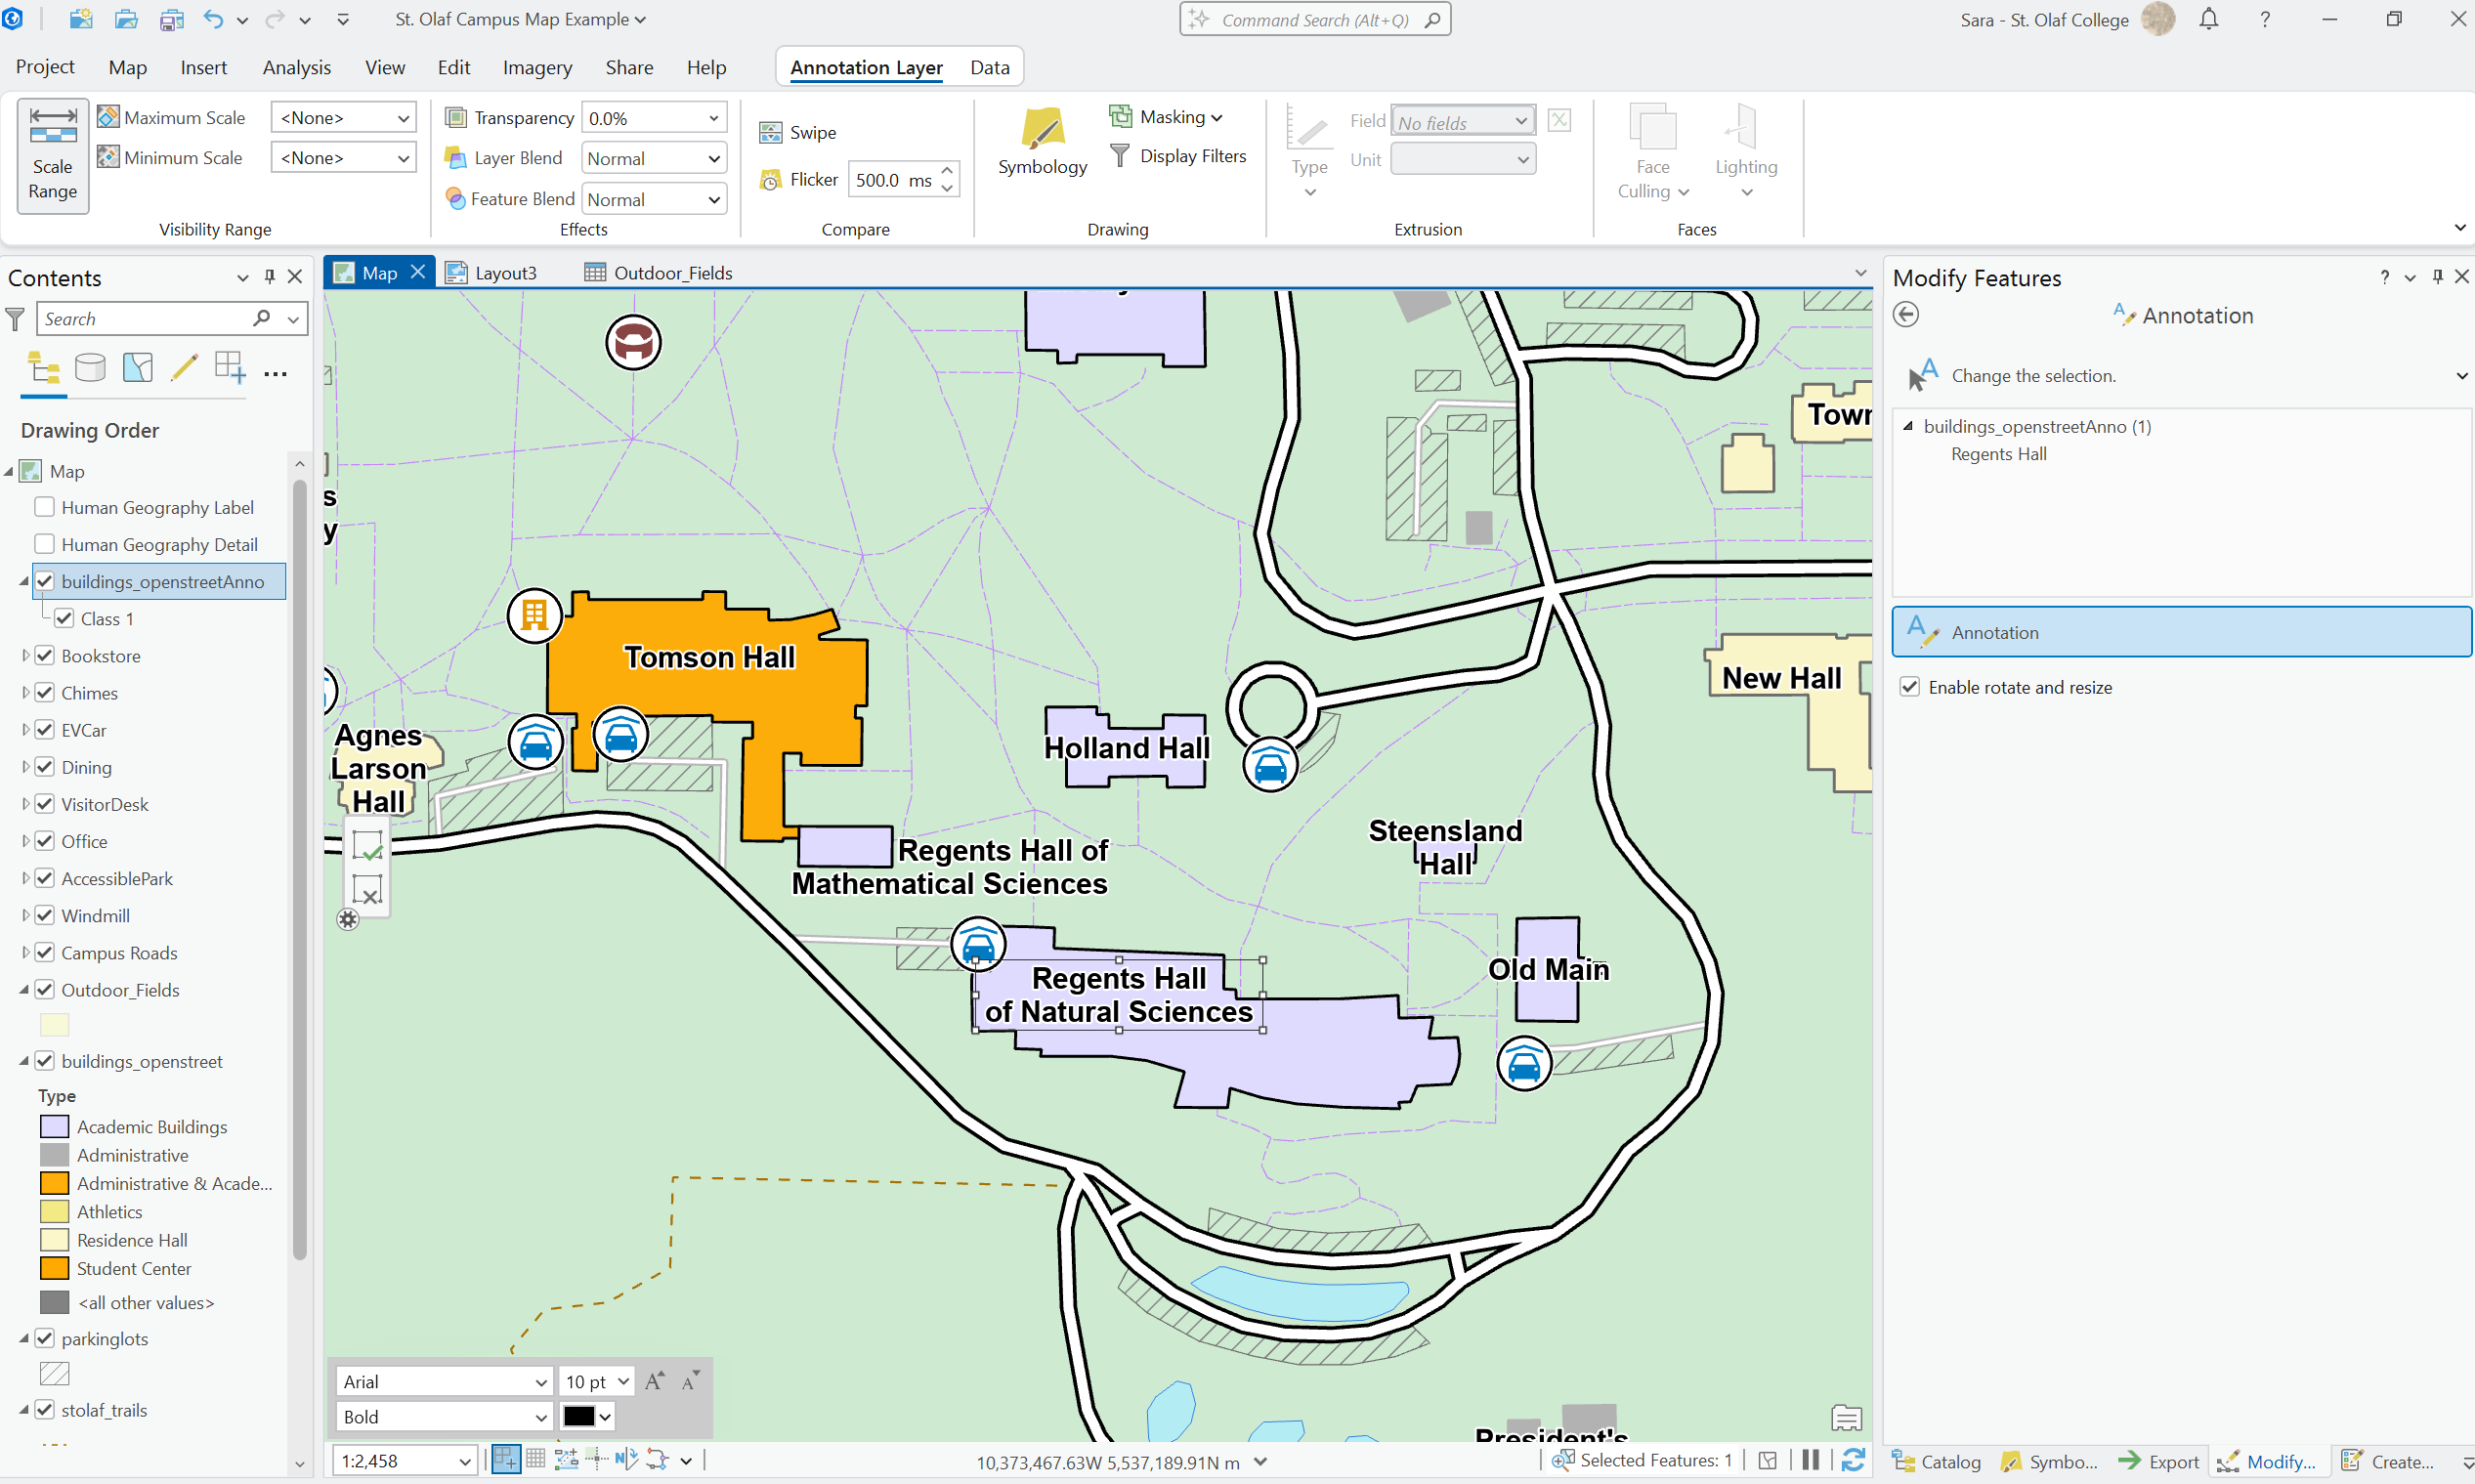Click the back arrow in Modify Features
This screenshot has width=2475, height=1484.
[x=1905, y=315]
